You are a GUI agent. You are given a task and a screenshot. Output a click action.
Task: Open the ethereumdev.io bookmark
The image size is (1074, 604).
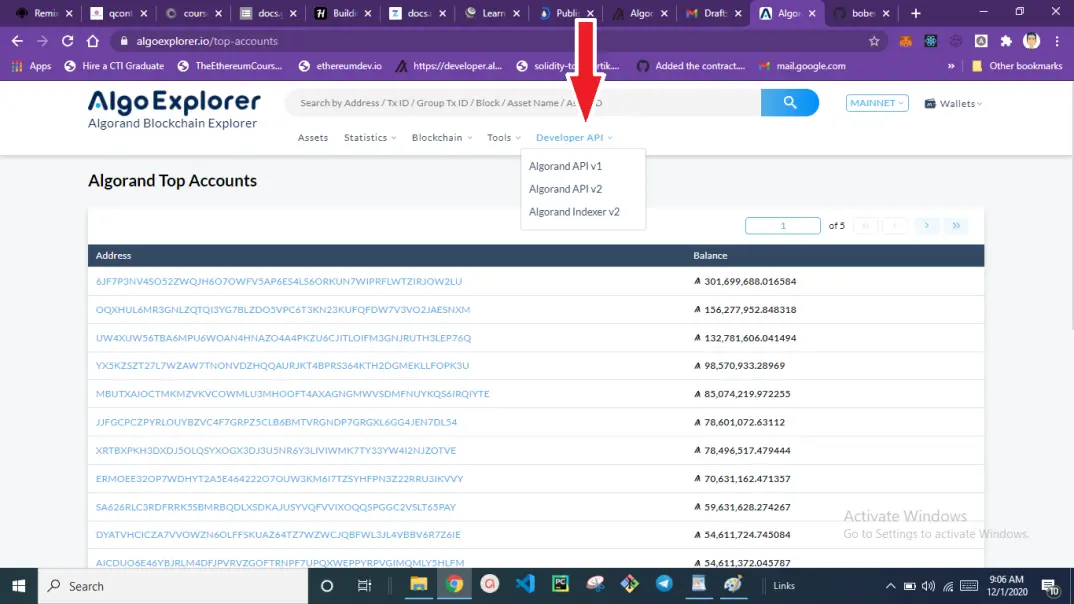(340, 66)
